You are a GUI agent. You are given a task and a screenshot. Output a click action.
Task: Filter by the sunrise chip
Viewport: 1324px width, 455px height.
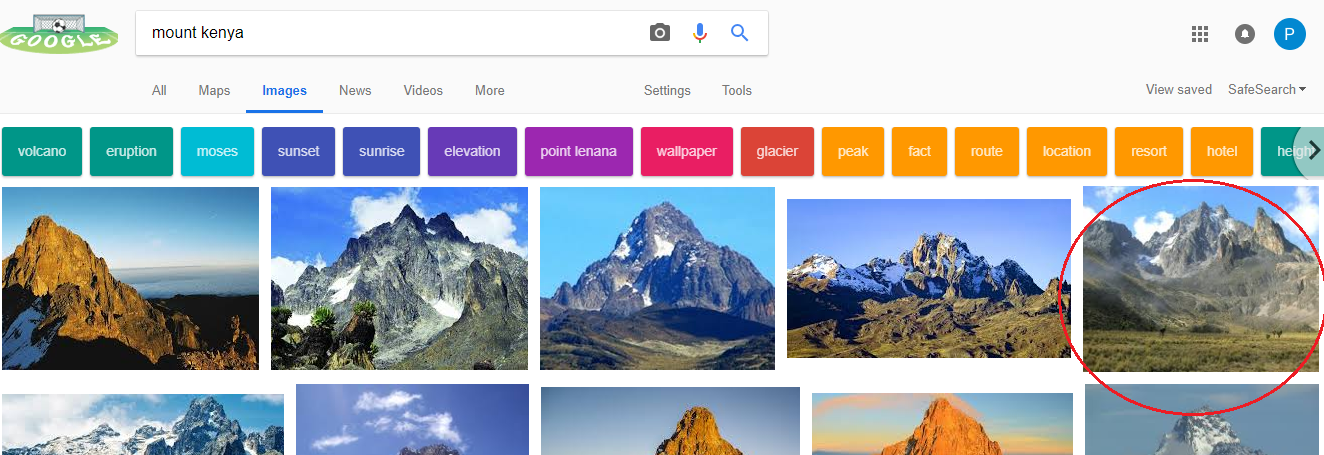pos(381,151)
